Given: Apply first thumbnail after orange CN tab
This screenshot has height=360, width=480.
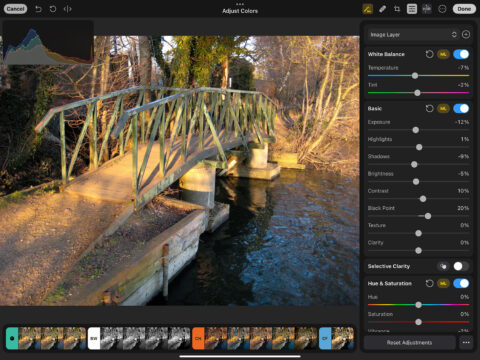Looking at the screenshot, I should tap(216, 338).
